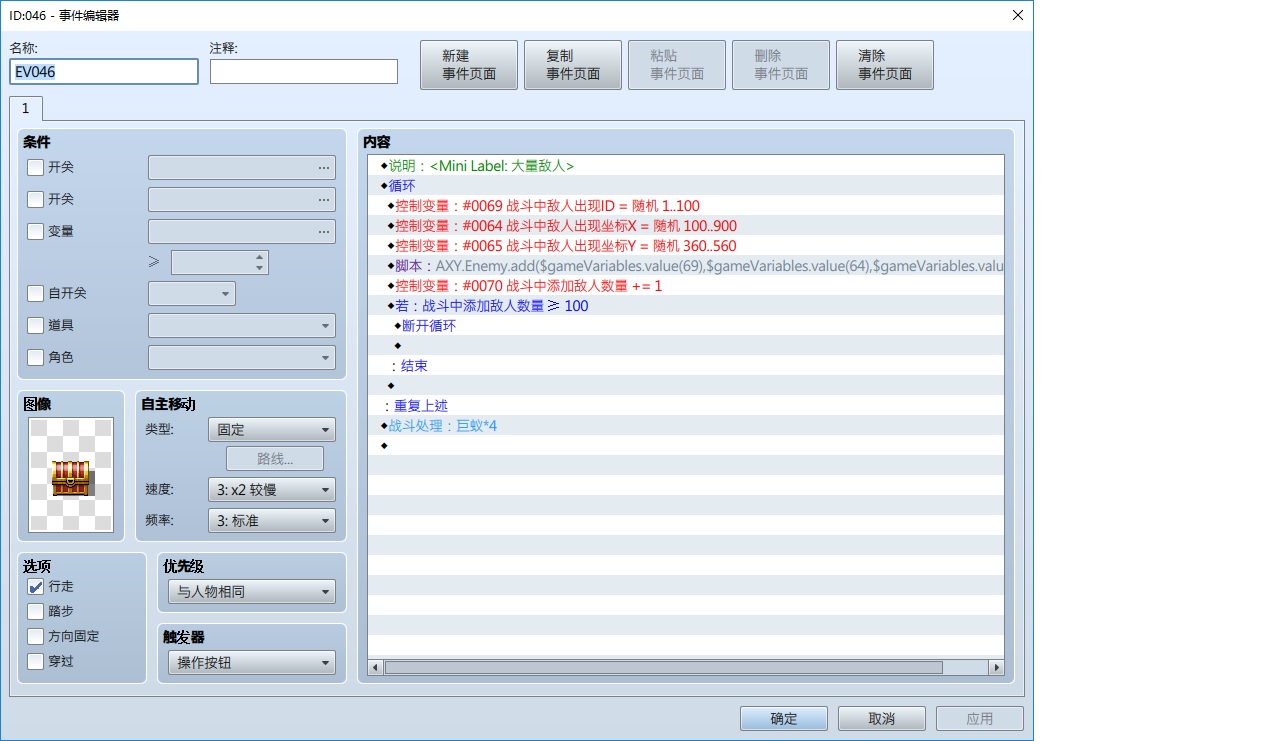The image size is (1280, 741).
Task: Click the 复制事件页面 button
Action: (x=573, y=65)
